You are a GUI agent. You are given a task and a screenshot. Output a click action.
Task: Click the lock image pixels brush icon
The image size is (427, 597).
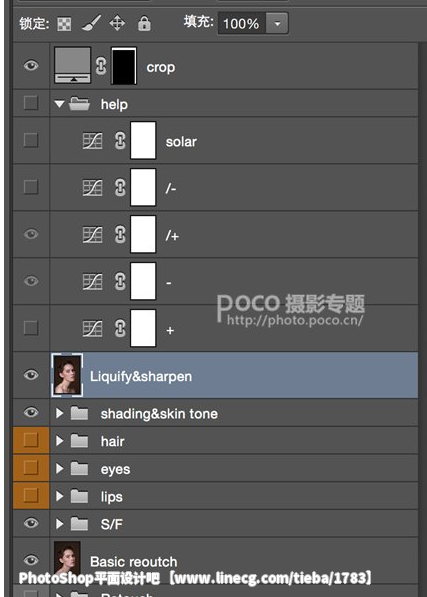click(91, 24)
